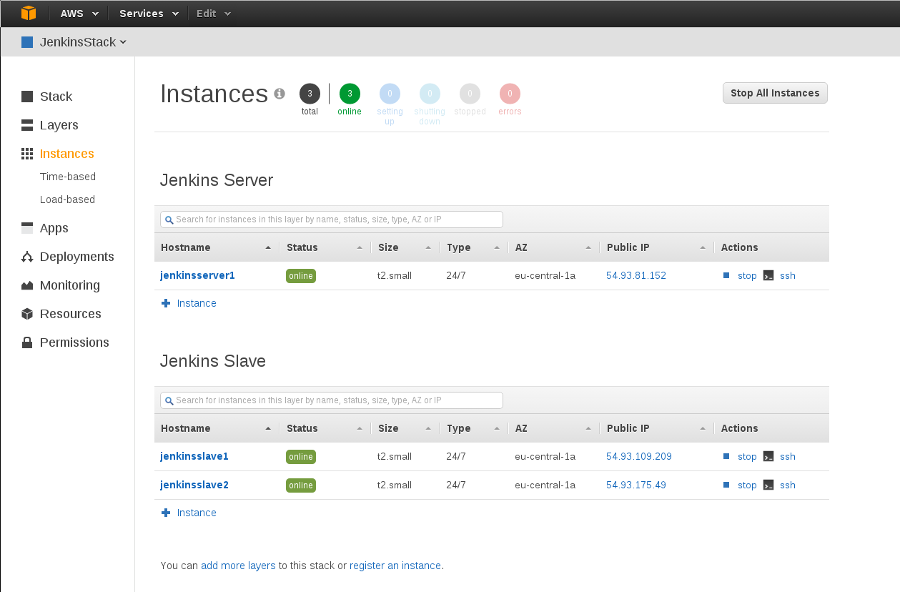Click the setting up count circle
This screenshot has height=592, width=900.
390,94
